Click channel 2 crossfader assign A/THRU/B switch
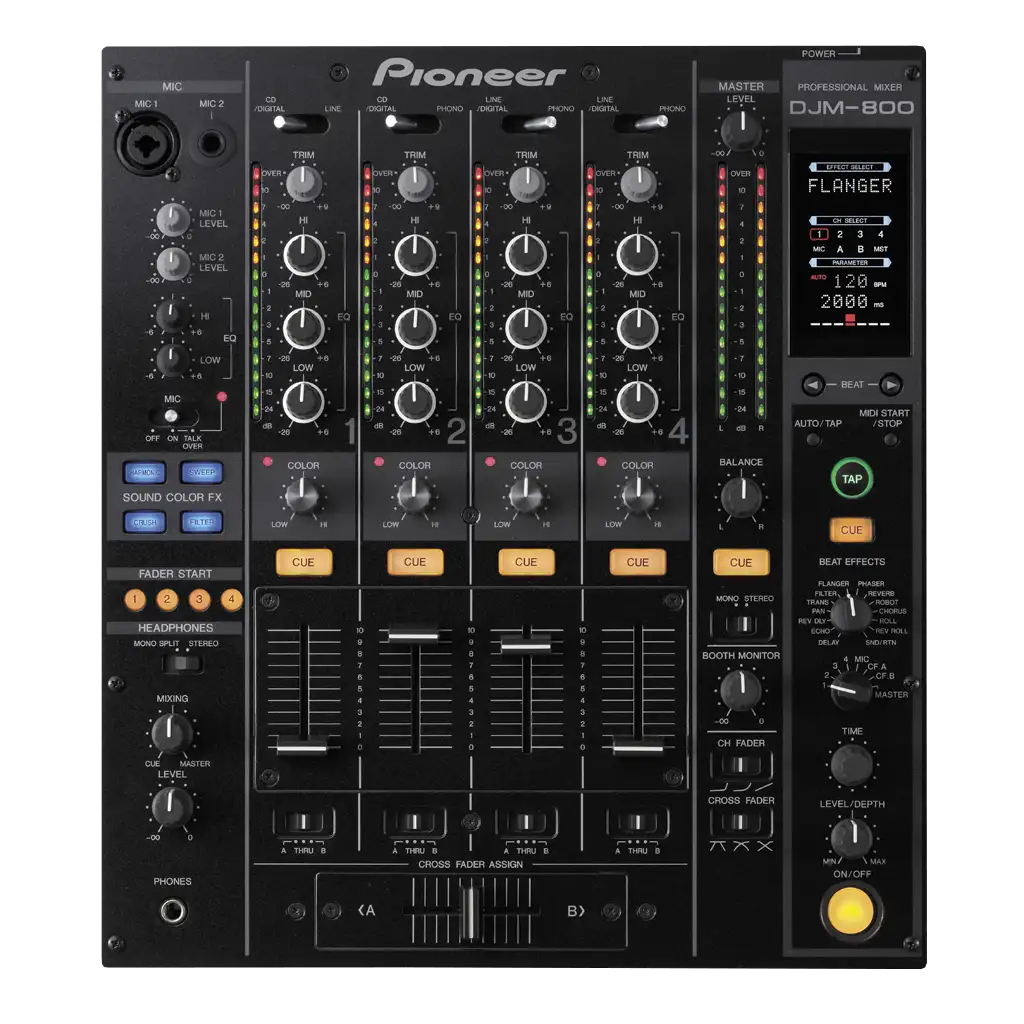Image resolution: width=1024 pixels, height=1024 pixels. (415, 822)
